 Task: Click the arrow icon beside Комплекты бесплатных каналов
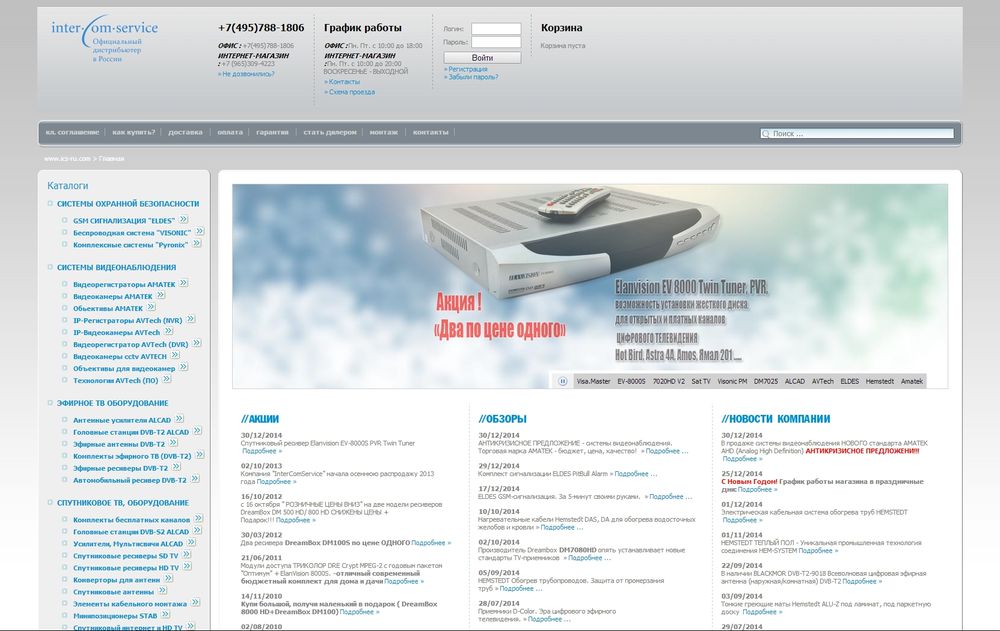coord(198,519)
